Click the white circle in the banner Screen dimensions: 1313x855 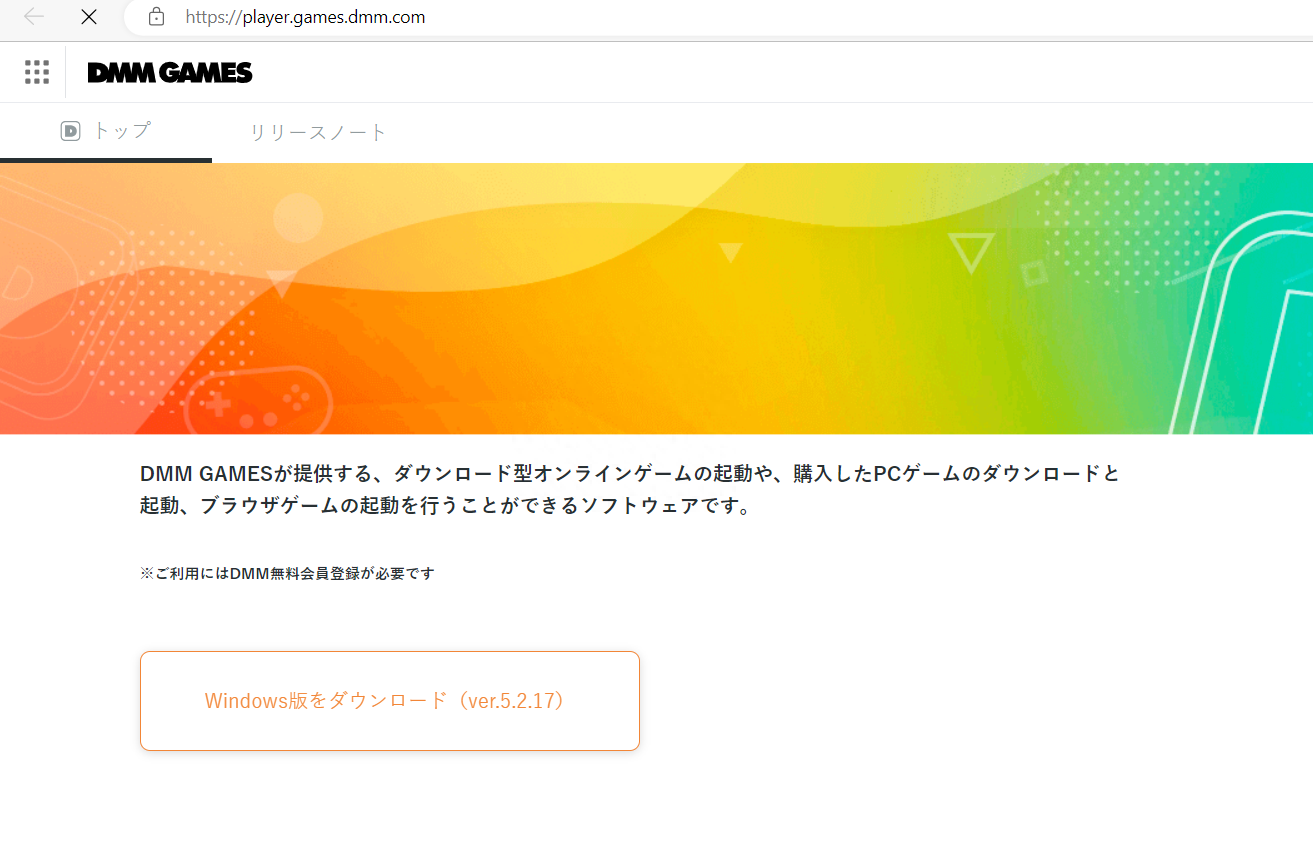[x=297, y=217]
